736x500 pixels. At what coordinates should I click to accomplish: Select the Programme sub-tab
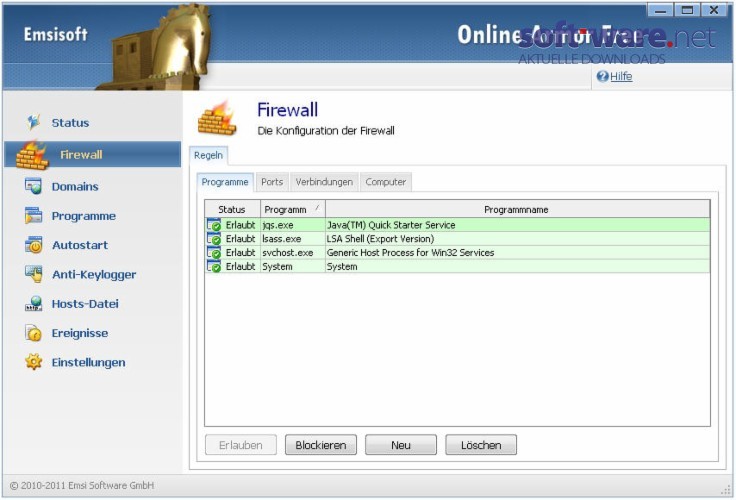click(x=225, y=182)
